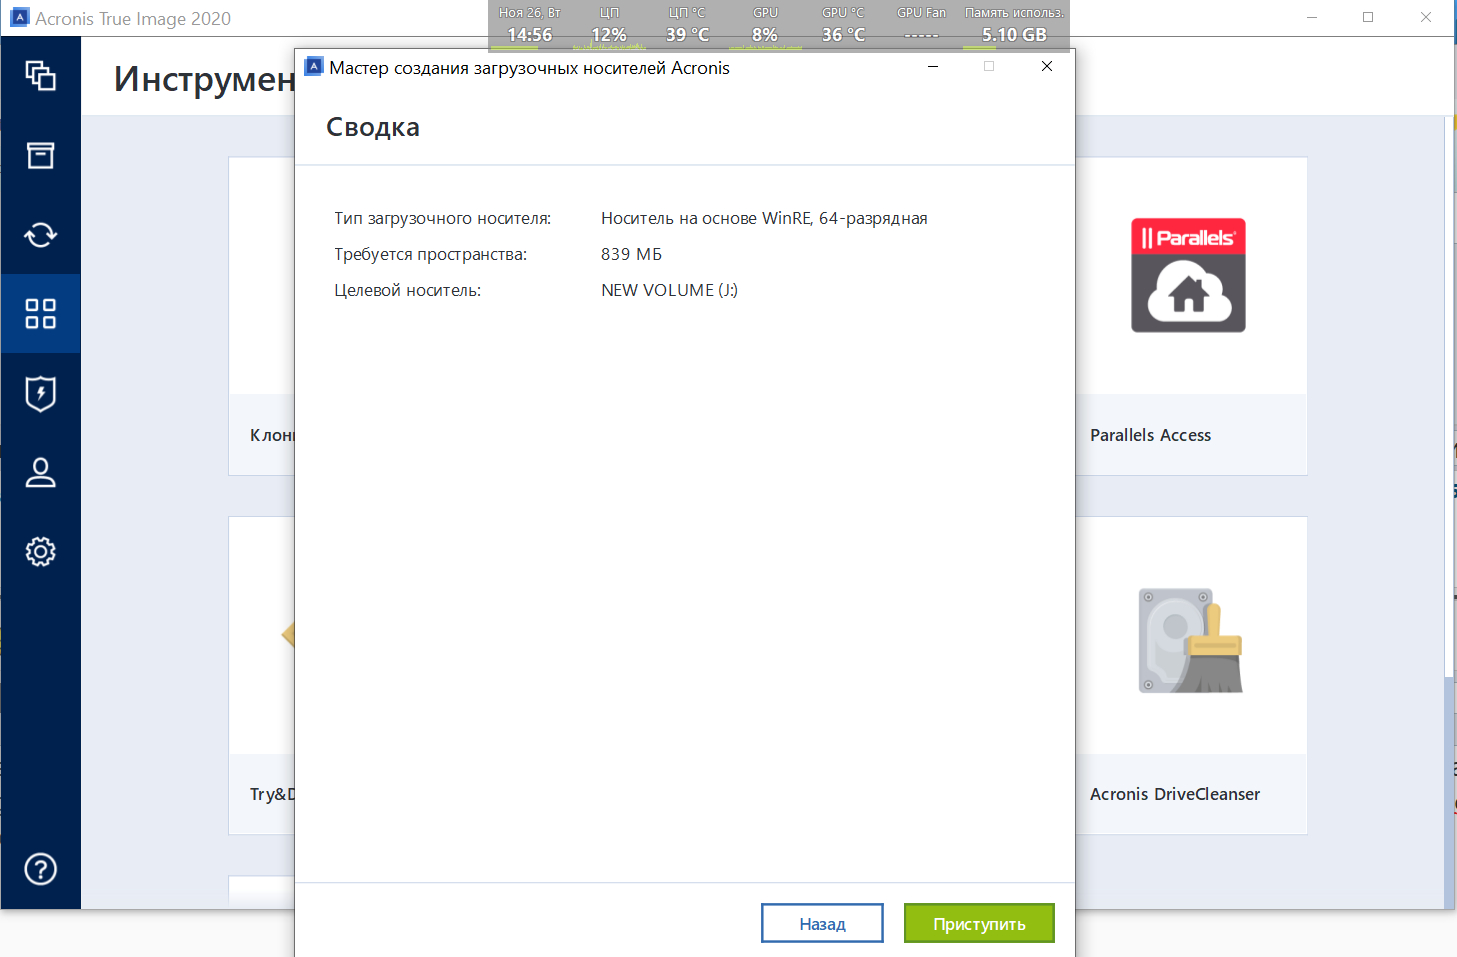Screen dimensions: 1457x957
Task: Click the 'Требуется пространства:' label
Action: click(x=430, y=254)
